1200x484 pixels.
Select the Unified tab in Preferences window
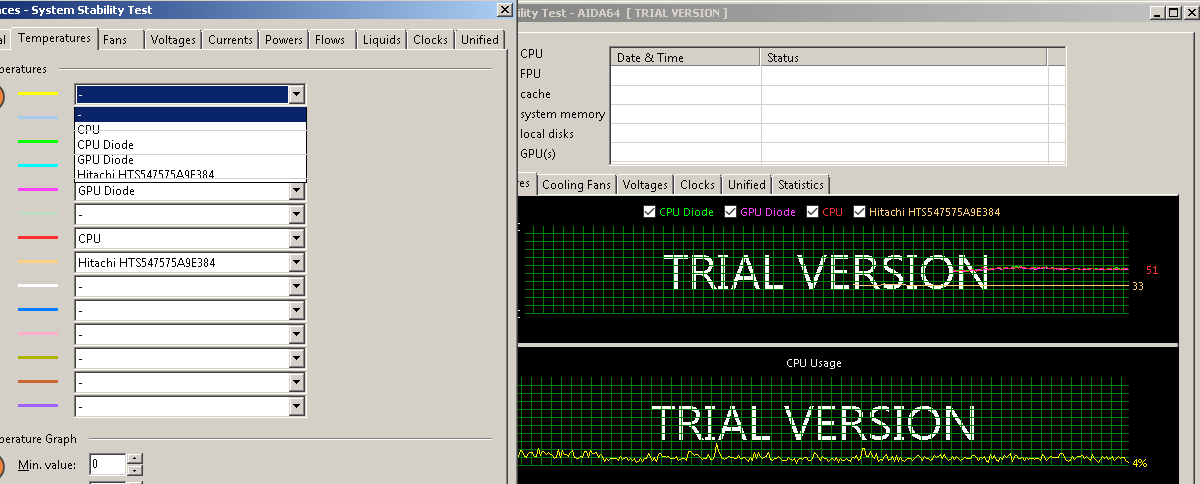(479, 40)
